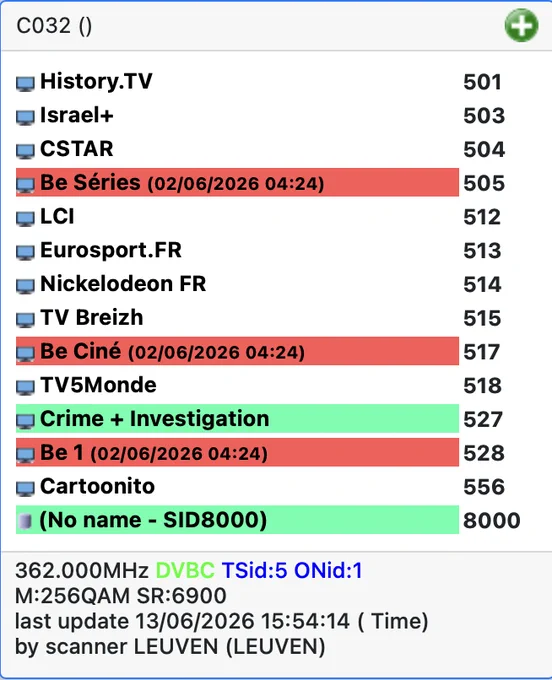
Task: Click the TV icon beside Cartoonito
Action: click(x=25, y=488)
